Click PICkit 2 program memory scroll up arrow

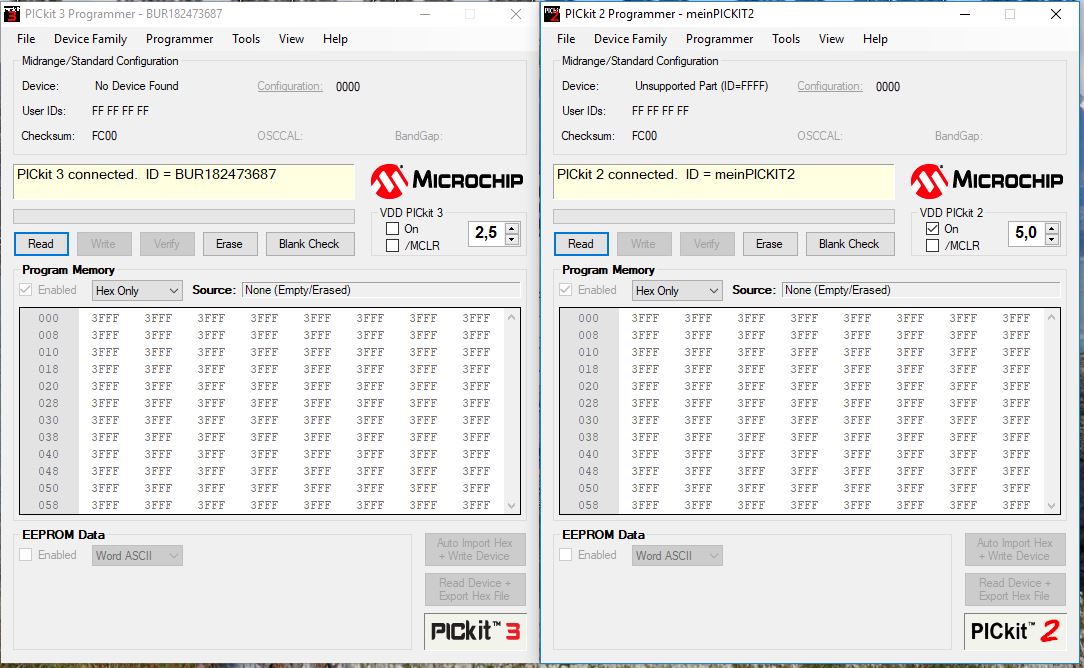pyautogui.click(x=1052, y=317)
